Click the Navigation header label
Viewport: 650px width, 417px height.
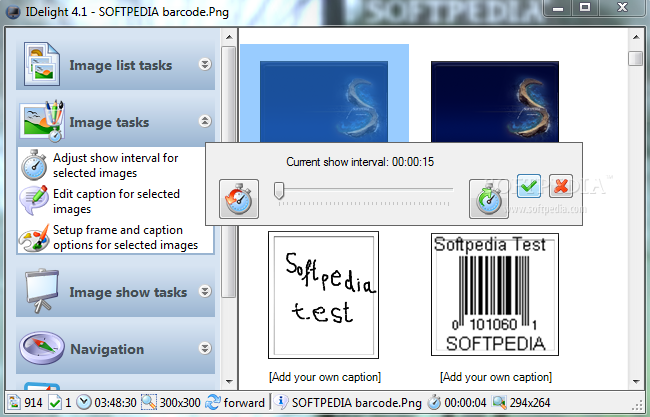tap(107, 349)
